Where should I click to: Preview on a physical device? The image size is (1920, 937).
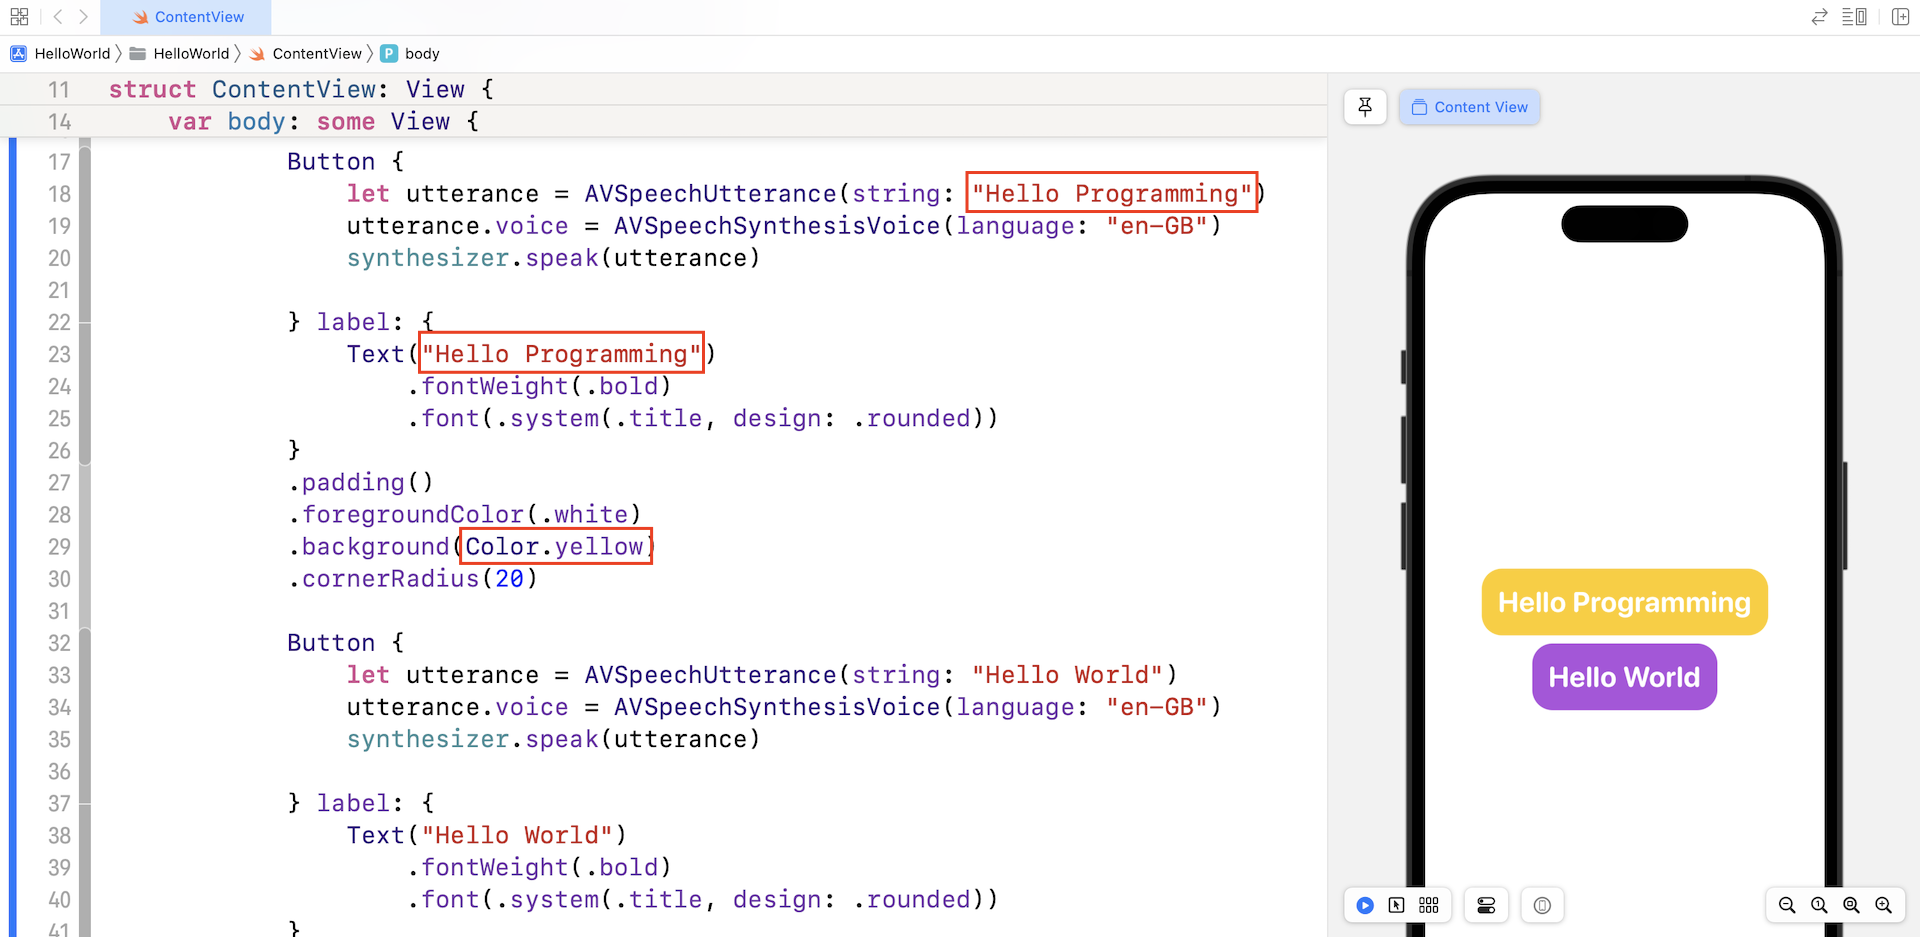tap(1542, 905)
